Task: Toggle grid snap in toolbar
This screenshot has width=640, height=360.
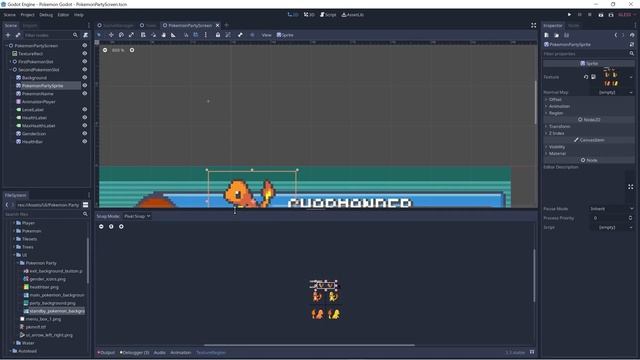Action: tap(196, 35)
